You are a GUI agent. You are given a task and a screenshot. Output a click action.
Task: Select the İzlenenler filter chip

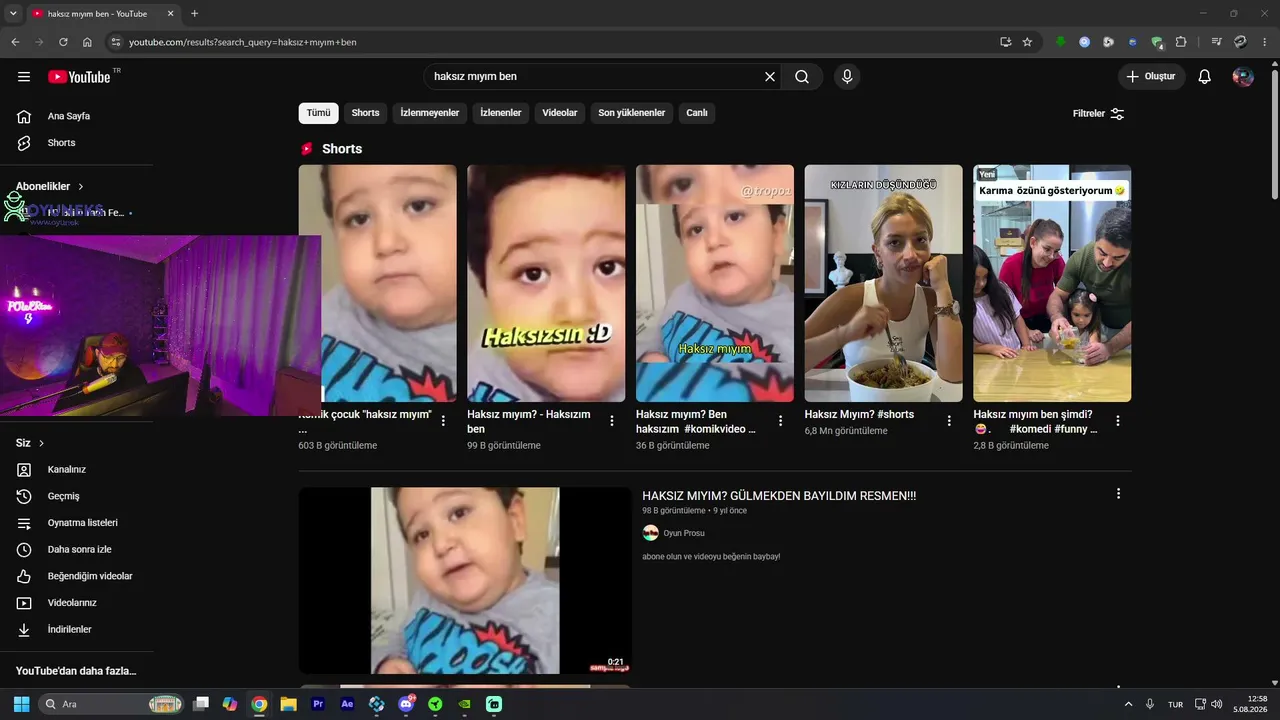click(x=501, y=113)
